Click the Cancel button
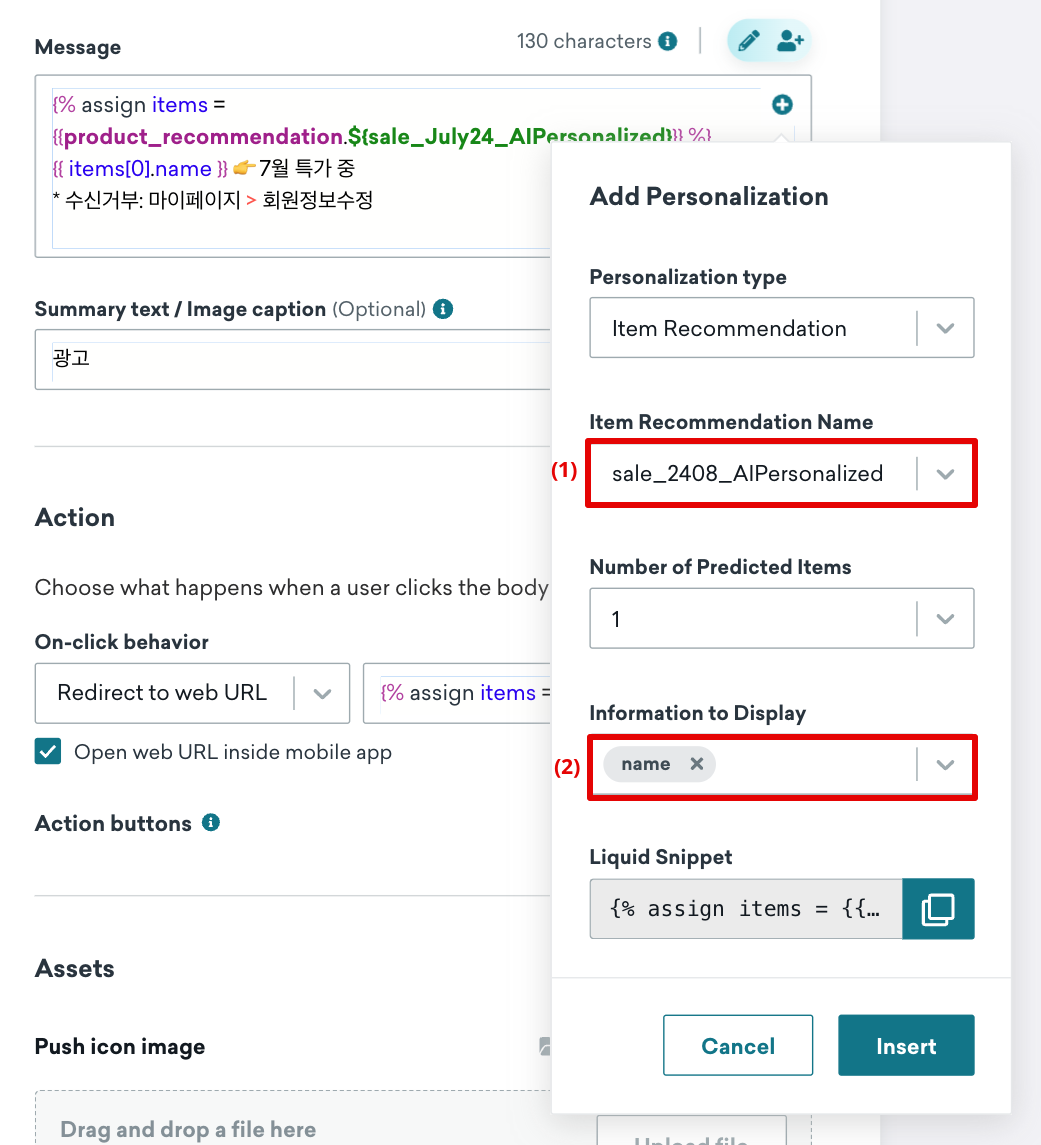This screenshot has width=1041, height=1145. coord(738,1045)
